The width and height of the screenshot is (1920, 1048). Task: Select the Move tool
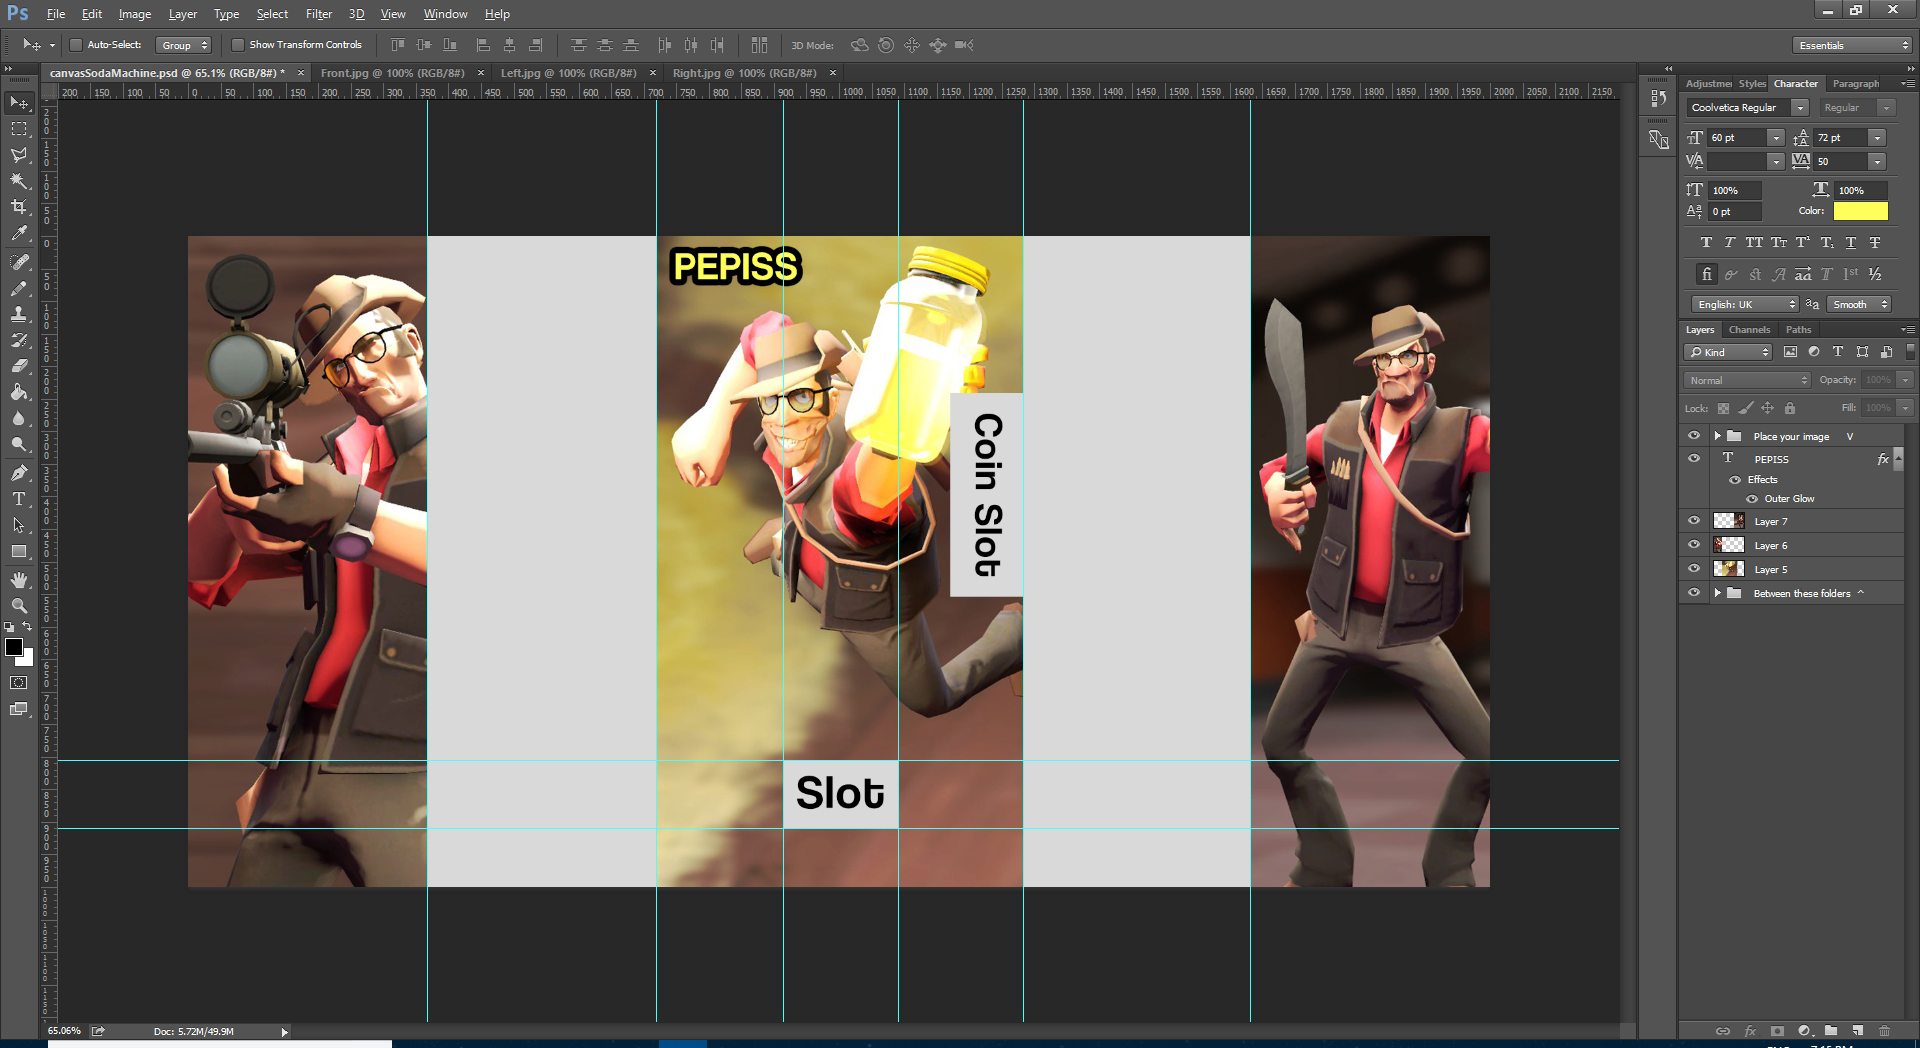19,103
